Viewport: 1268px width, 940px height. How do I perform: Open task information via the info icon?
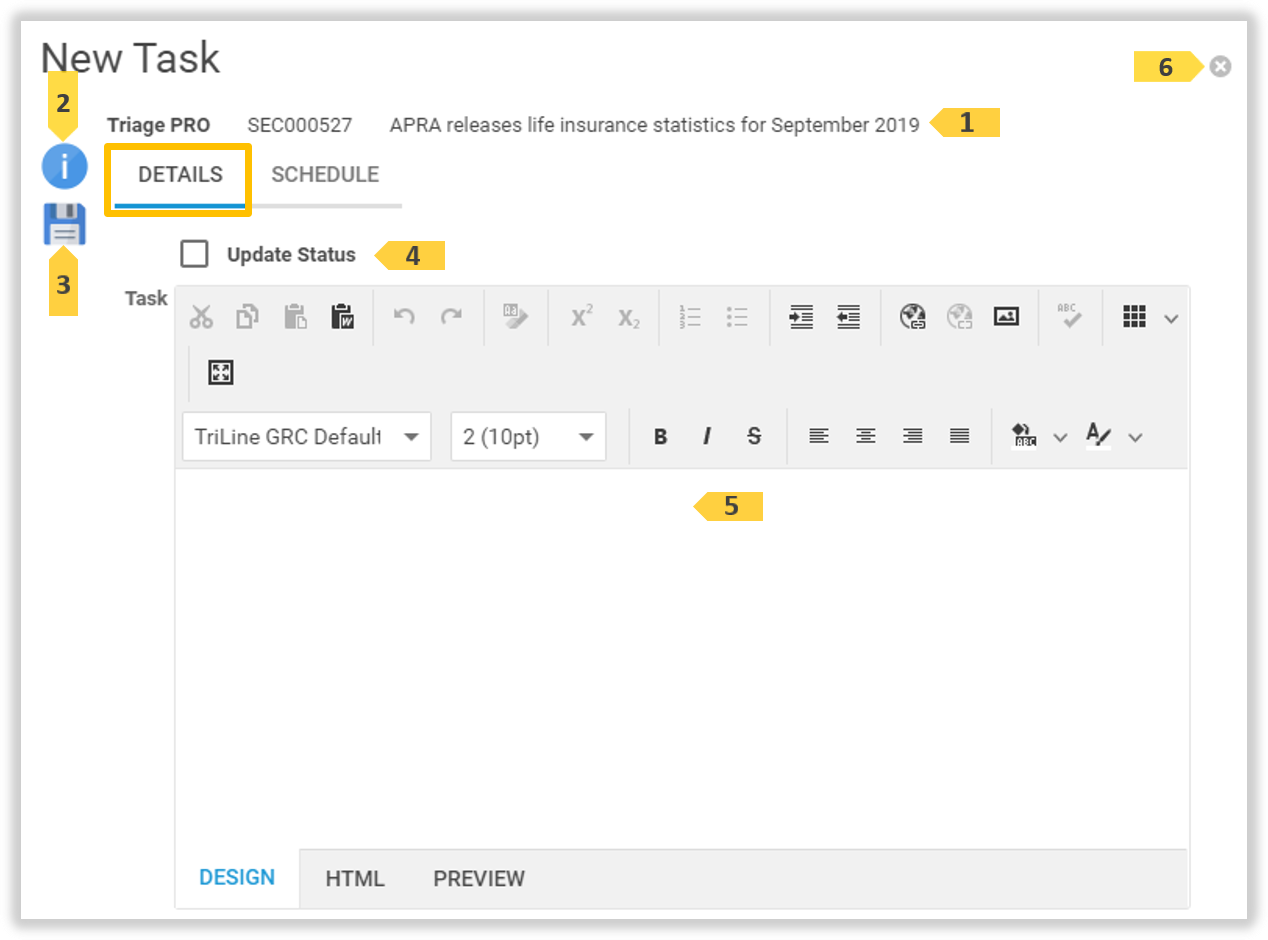[64, 166]
